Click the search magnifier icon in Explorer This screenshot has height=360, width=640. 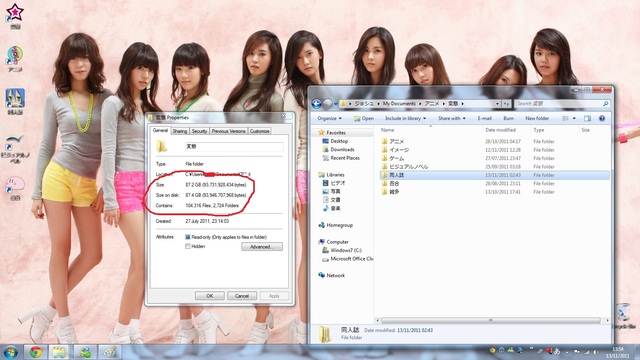(605, 104)
